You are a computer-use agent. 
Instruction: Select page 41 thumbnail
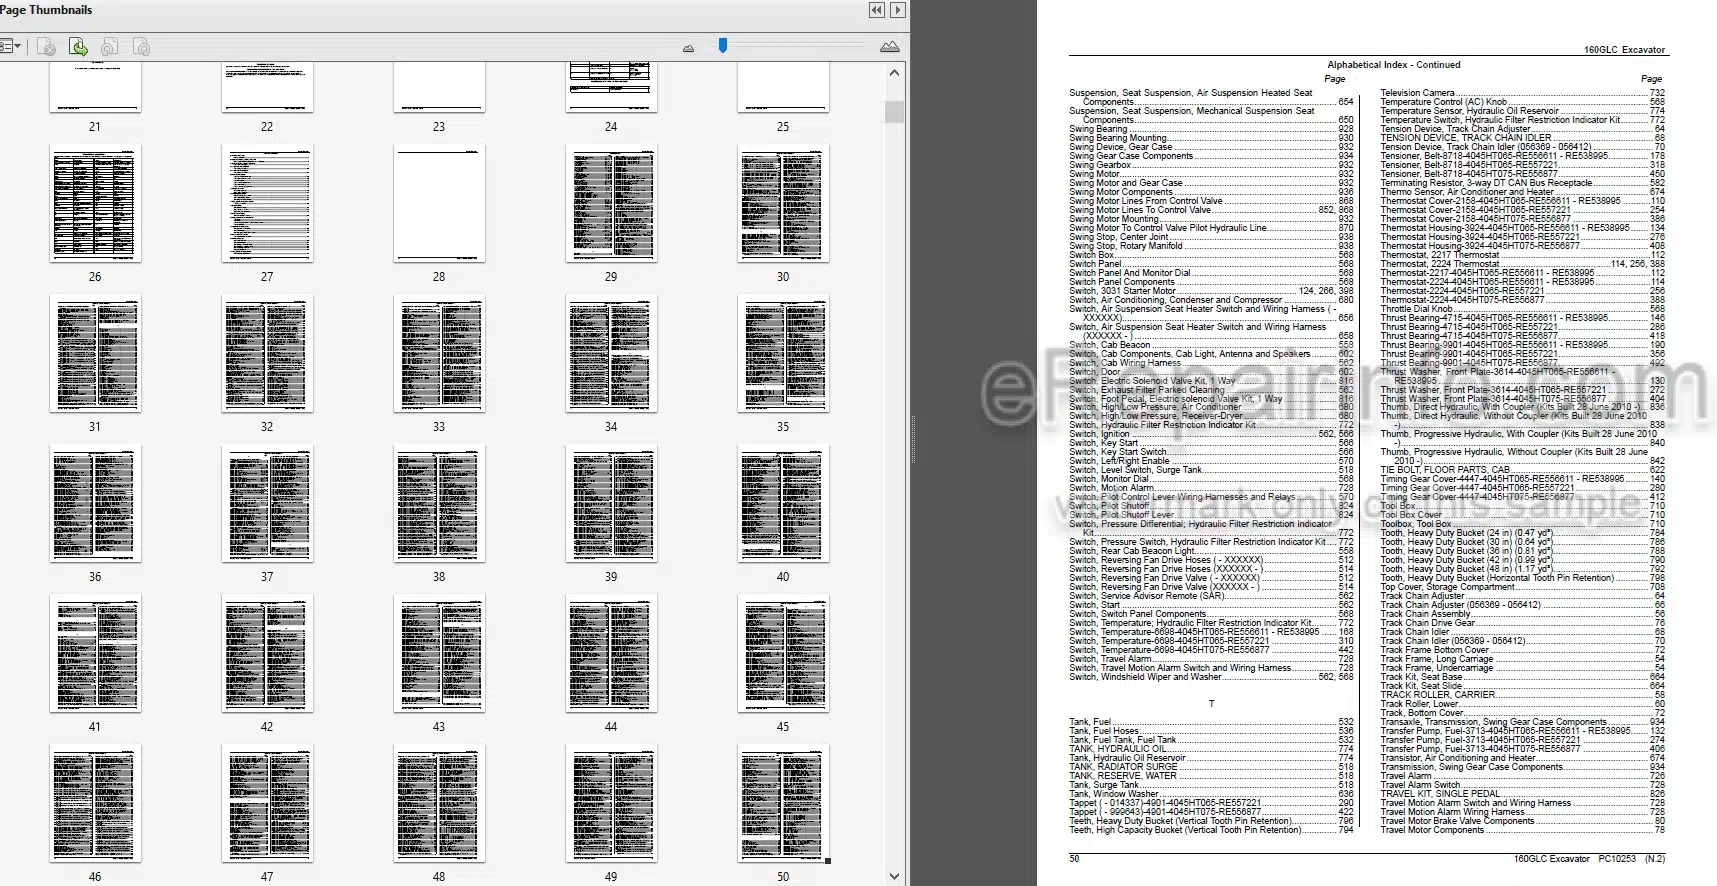(x=95, y=654)
